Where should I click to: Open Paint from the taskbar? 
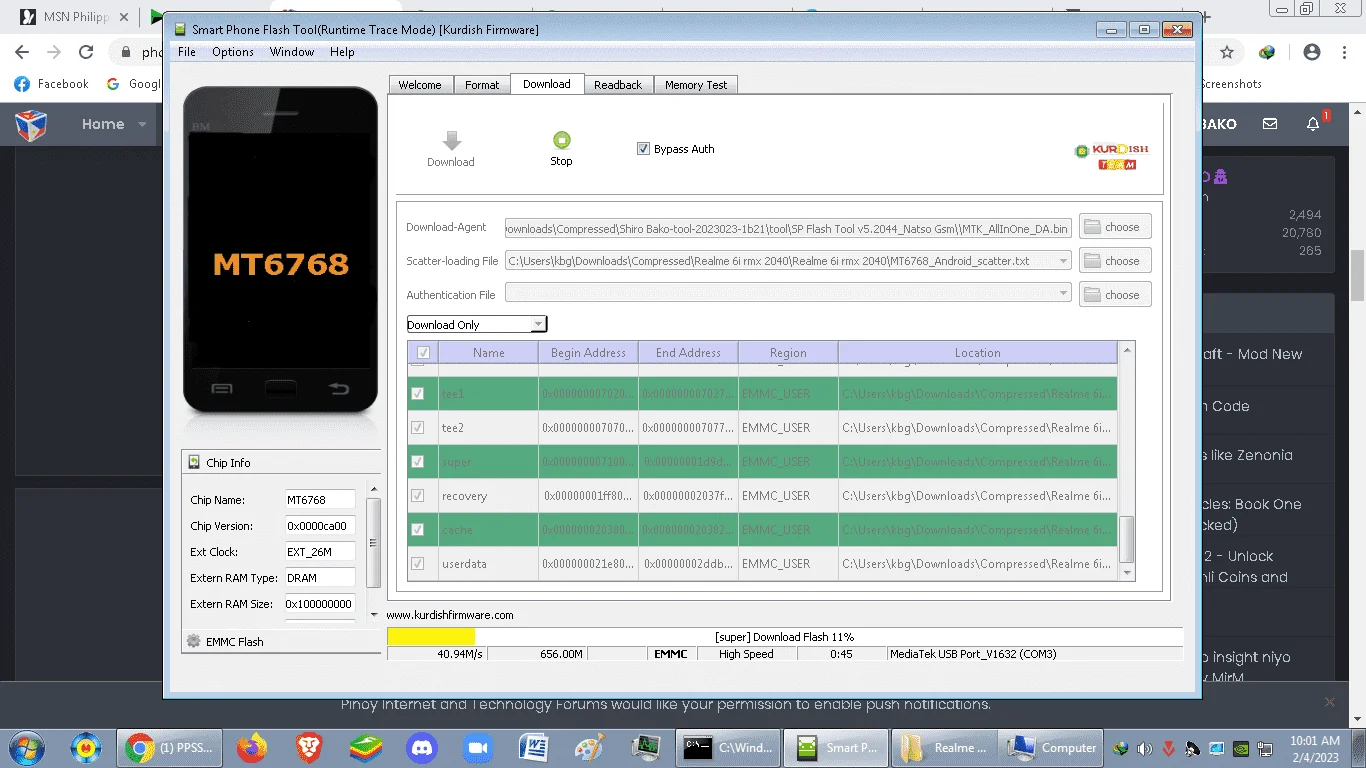pyautogui.click(x=591, y=747)
